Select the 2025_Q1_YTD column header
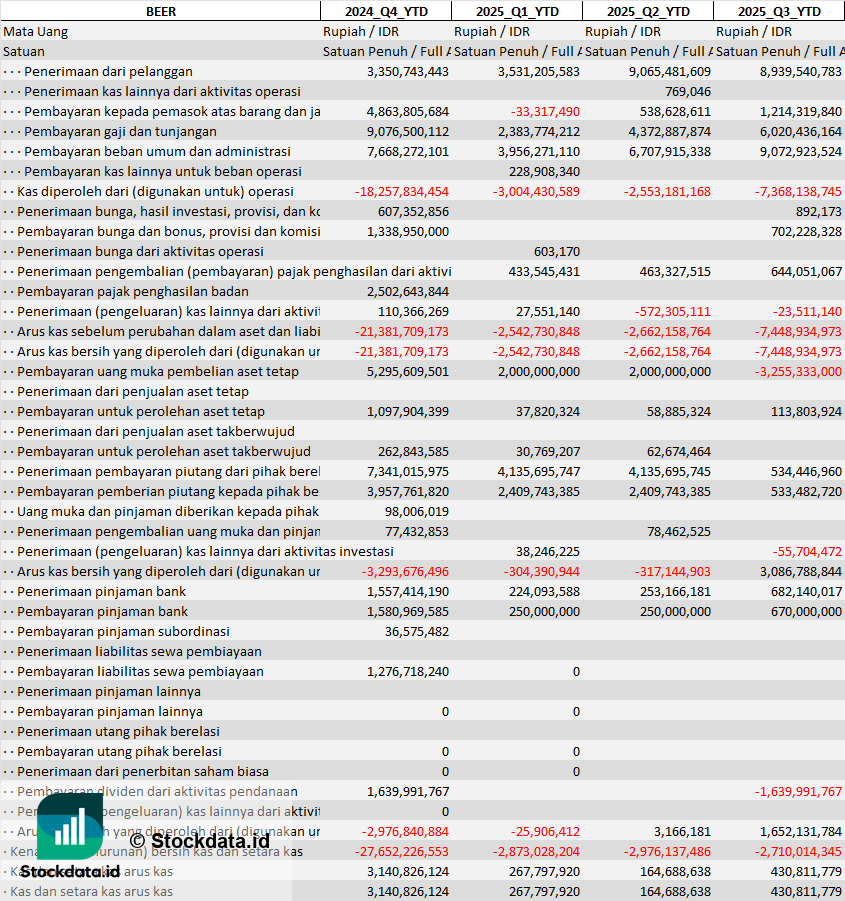This screenshot has width=845, height=901. [x=517, y=11]
